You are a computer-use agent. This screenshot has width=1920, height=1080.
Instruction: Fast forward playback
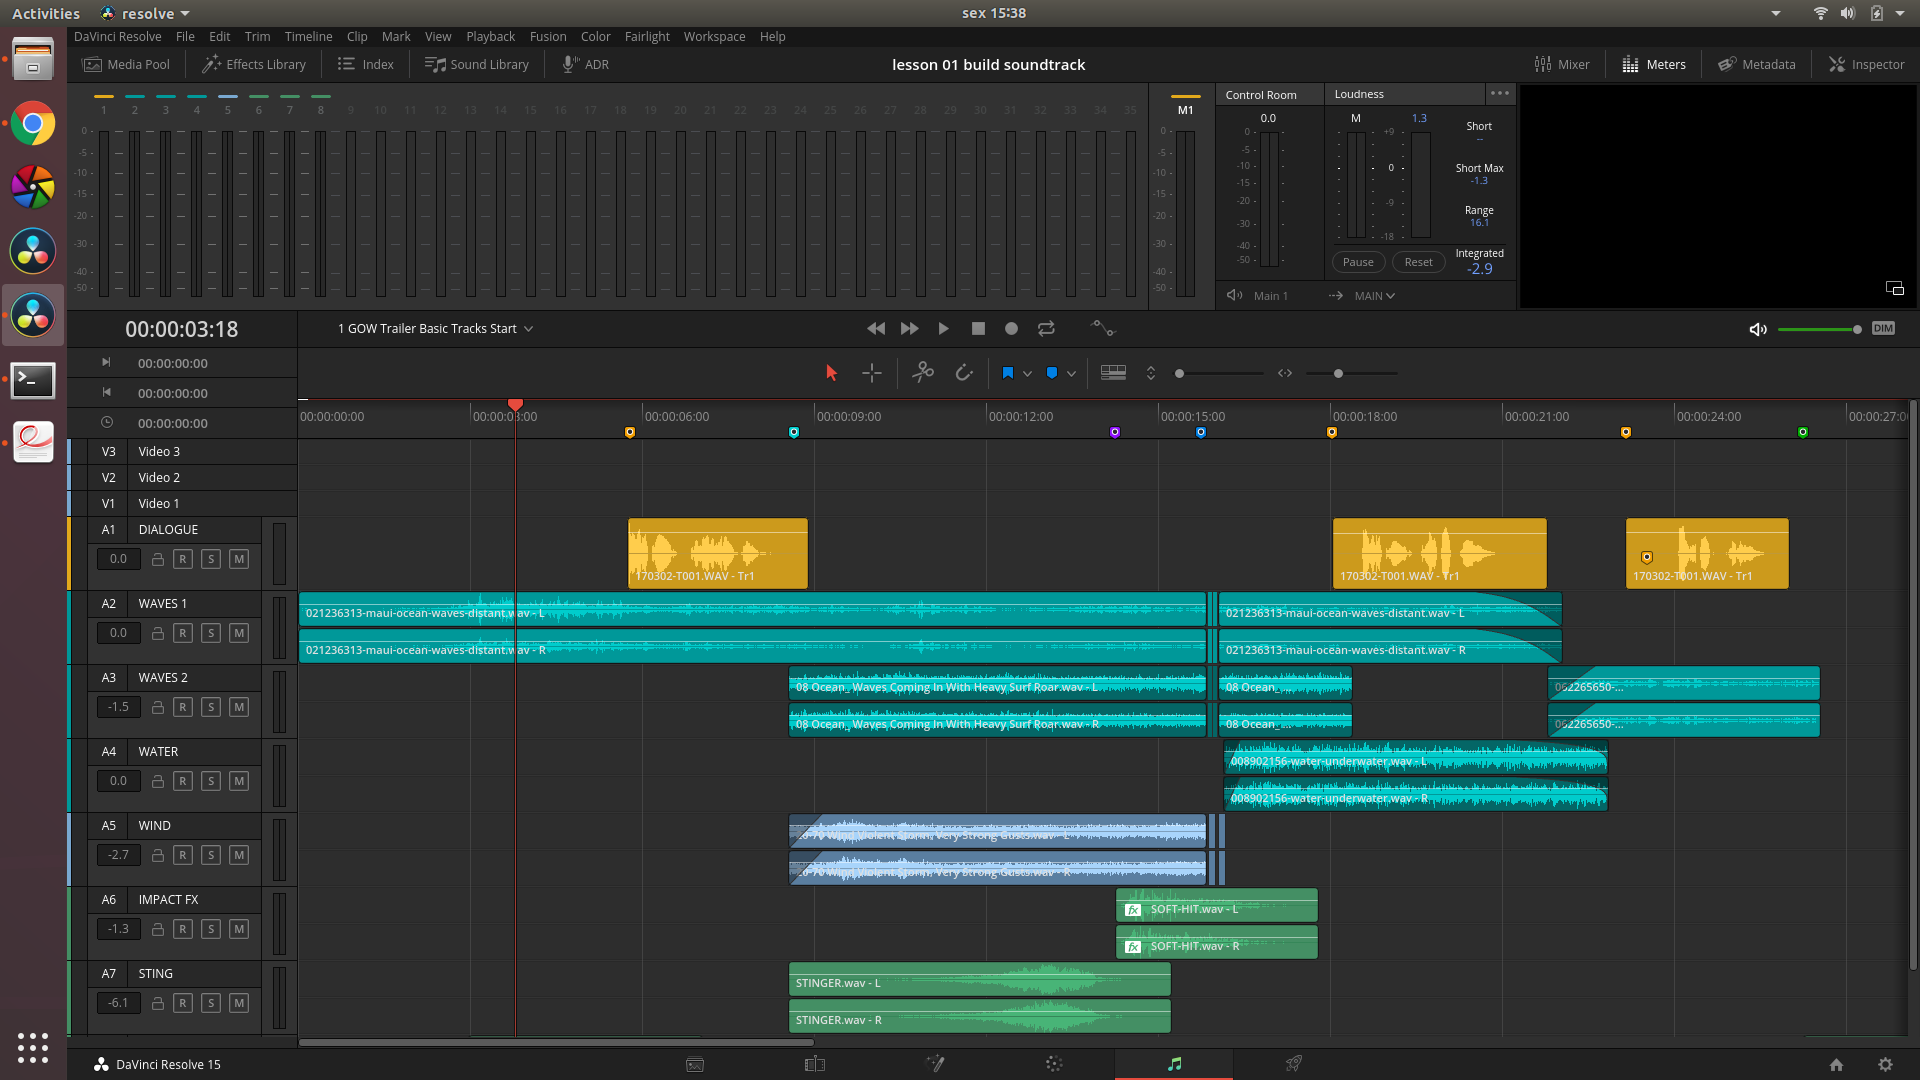pyautogui.click(x=909, y=328)
